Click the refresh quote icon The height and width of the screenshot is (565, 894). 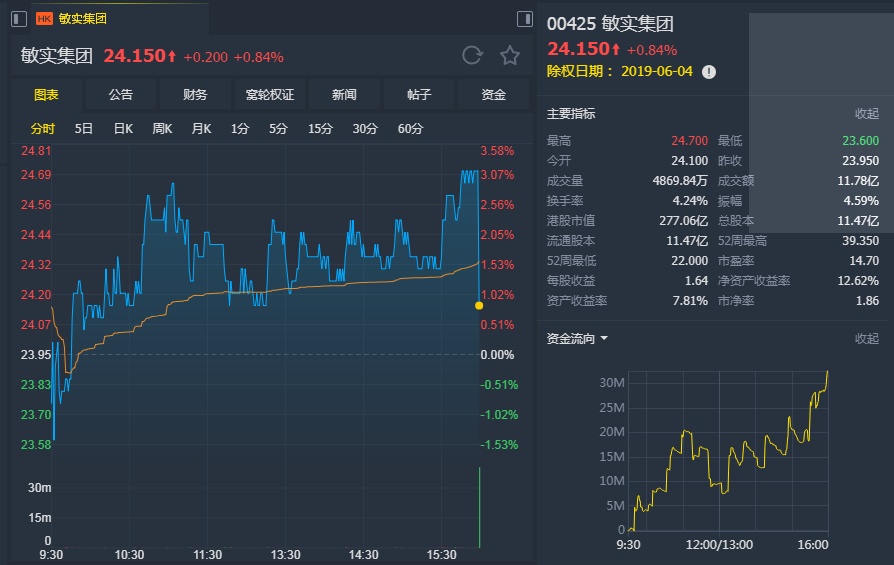[472, 56]
